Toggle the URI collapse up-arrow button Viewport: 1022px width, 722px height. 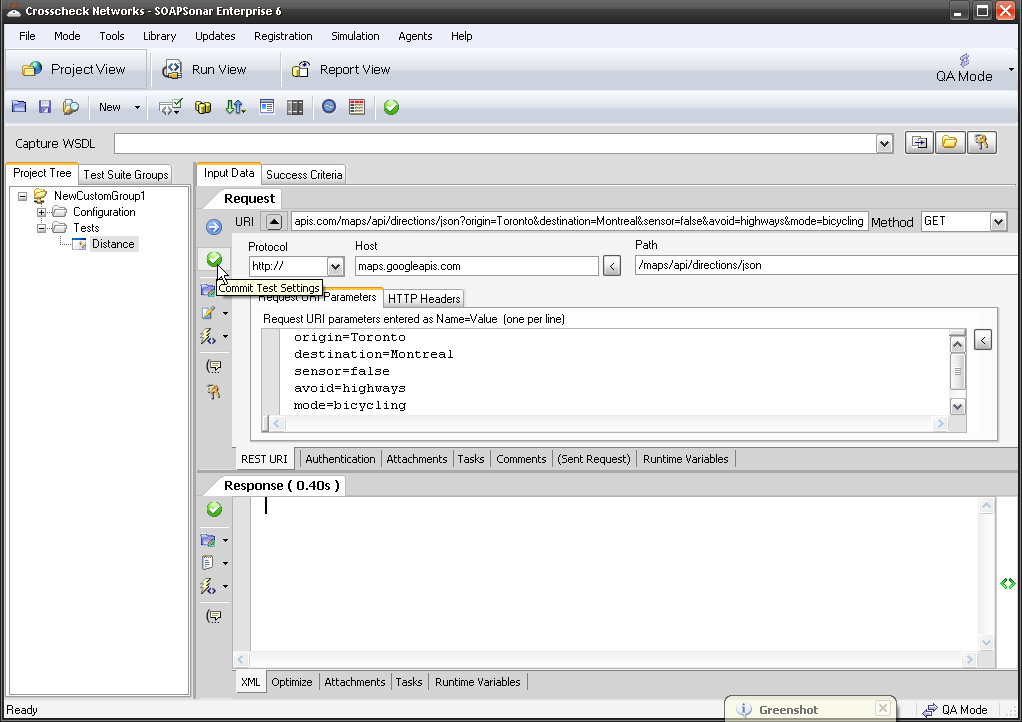[x=274, y=222]
